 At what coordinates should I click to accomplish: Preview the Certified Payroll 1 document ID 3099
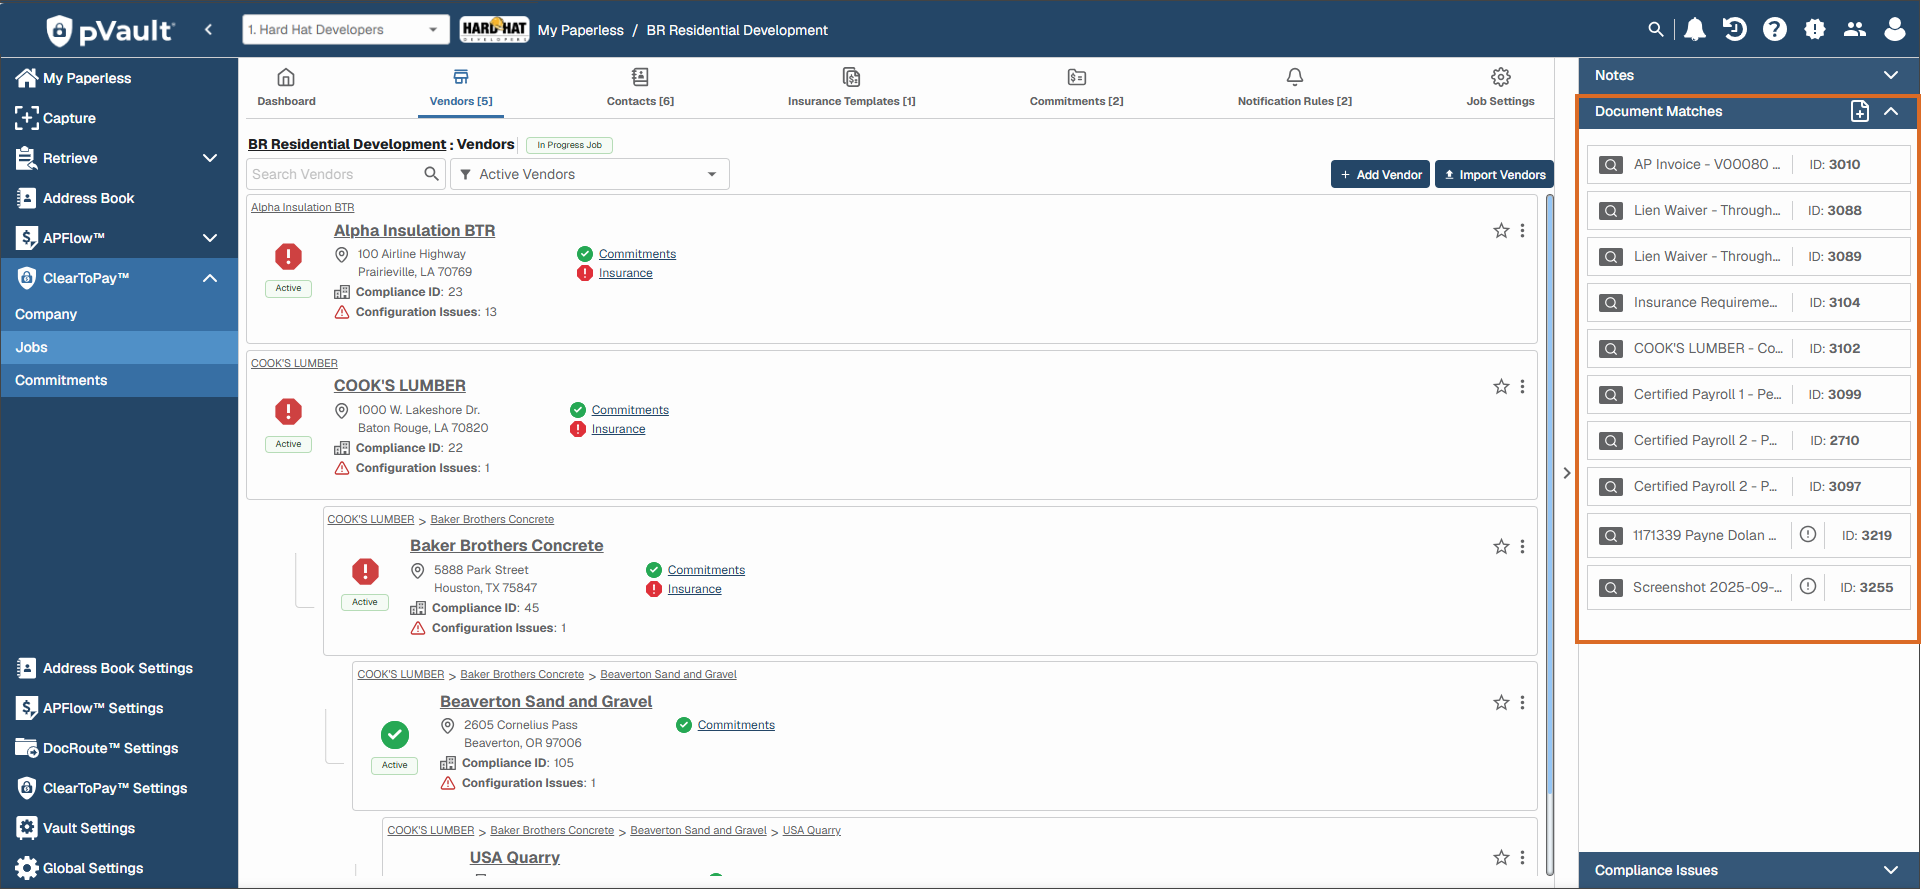click(x=1611, y=395)
